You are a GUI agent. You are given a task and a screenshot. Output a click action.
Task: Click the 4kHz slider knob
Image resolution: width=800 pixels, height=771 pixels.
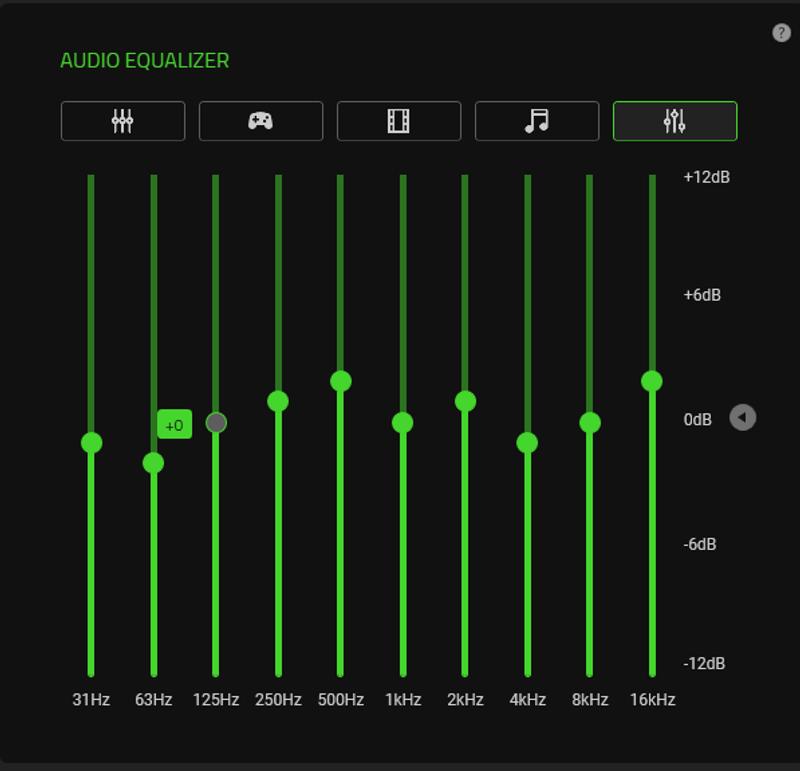coord(527,443)
